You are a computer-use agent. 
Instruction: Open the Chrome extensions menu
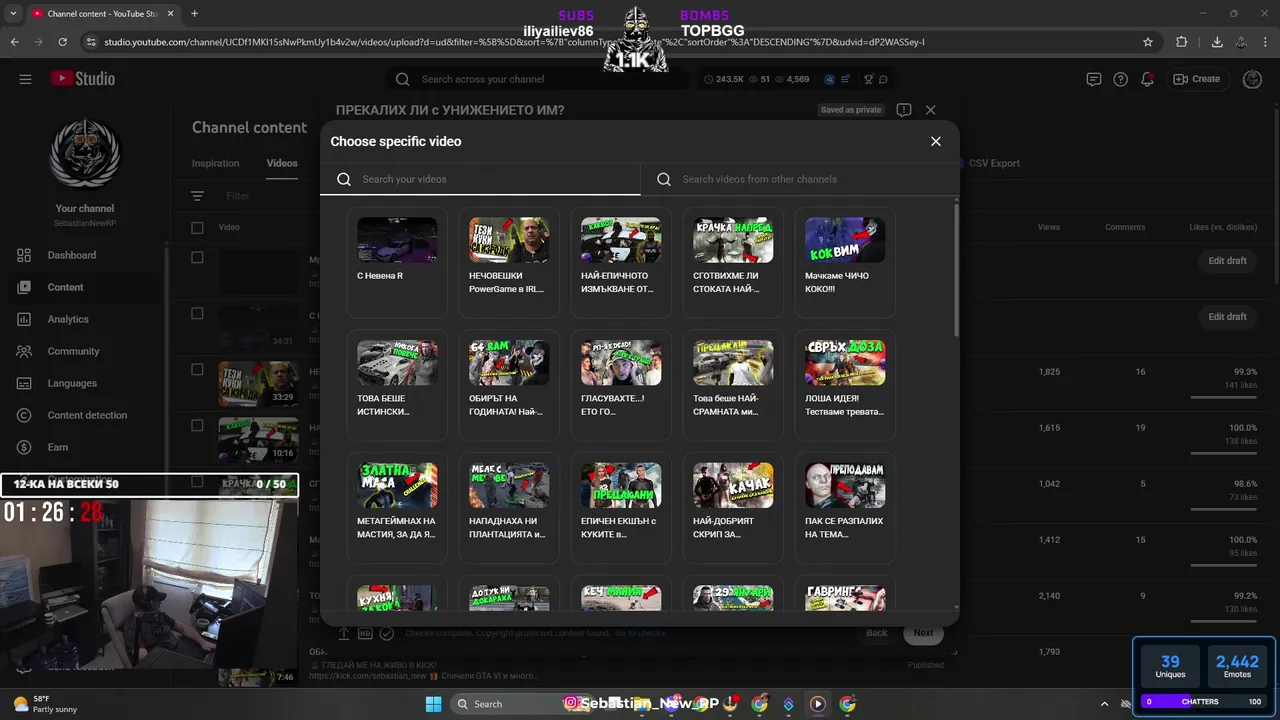click(1182, 42)
